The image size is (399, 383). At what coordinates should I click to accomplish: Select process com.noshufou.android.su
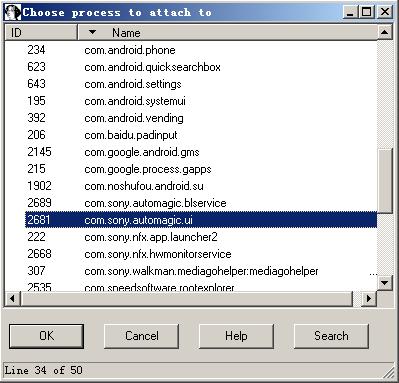[201, 186]
